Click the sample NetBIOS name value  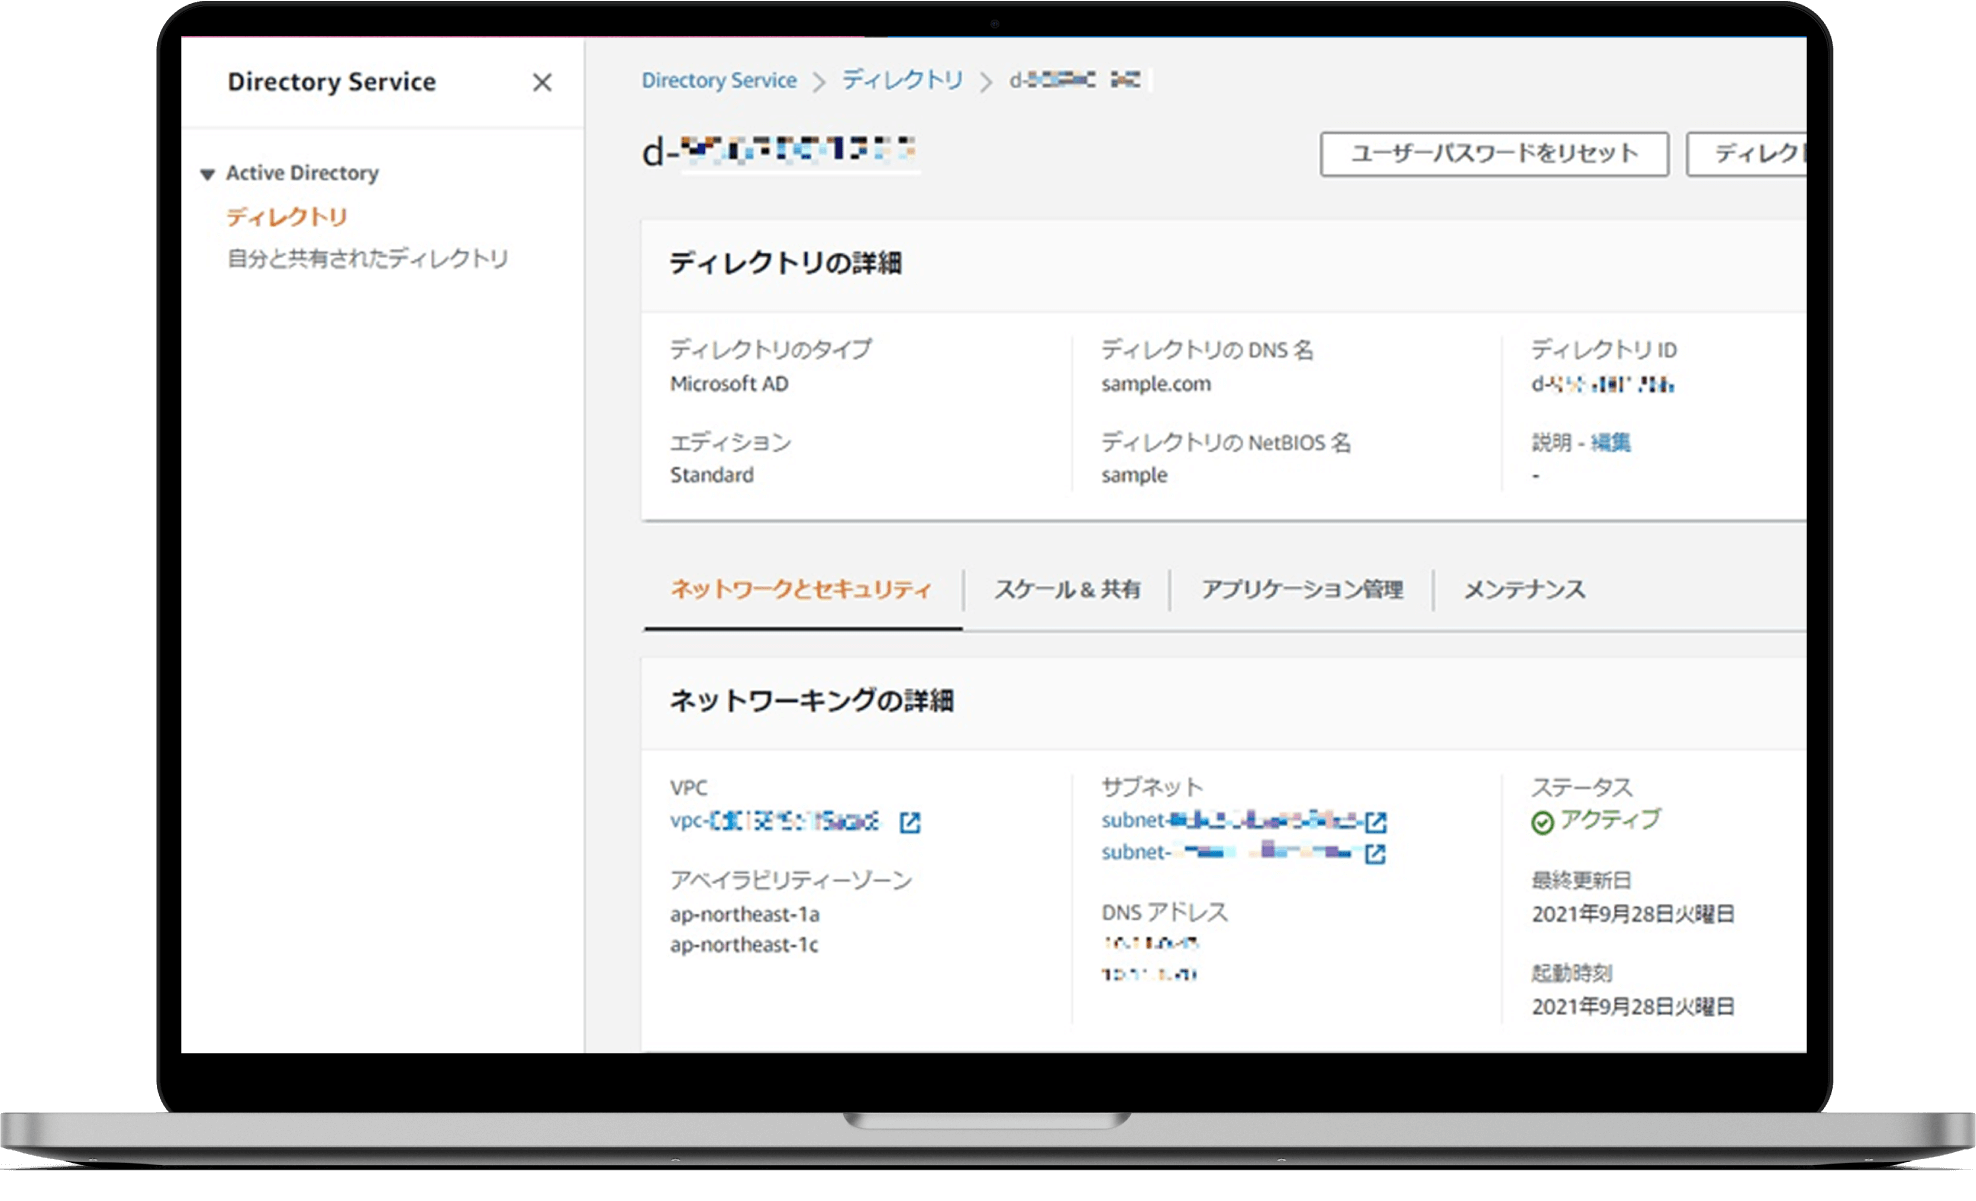(x=1134, y=475)
